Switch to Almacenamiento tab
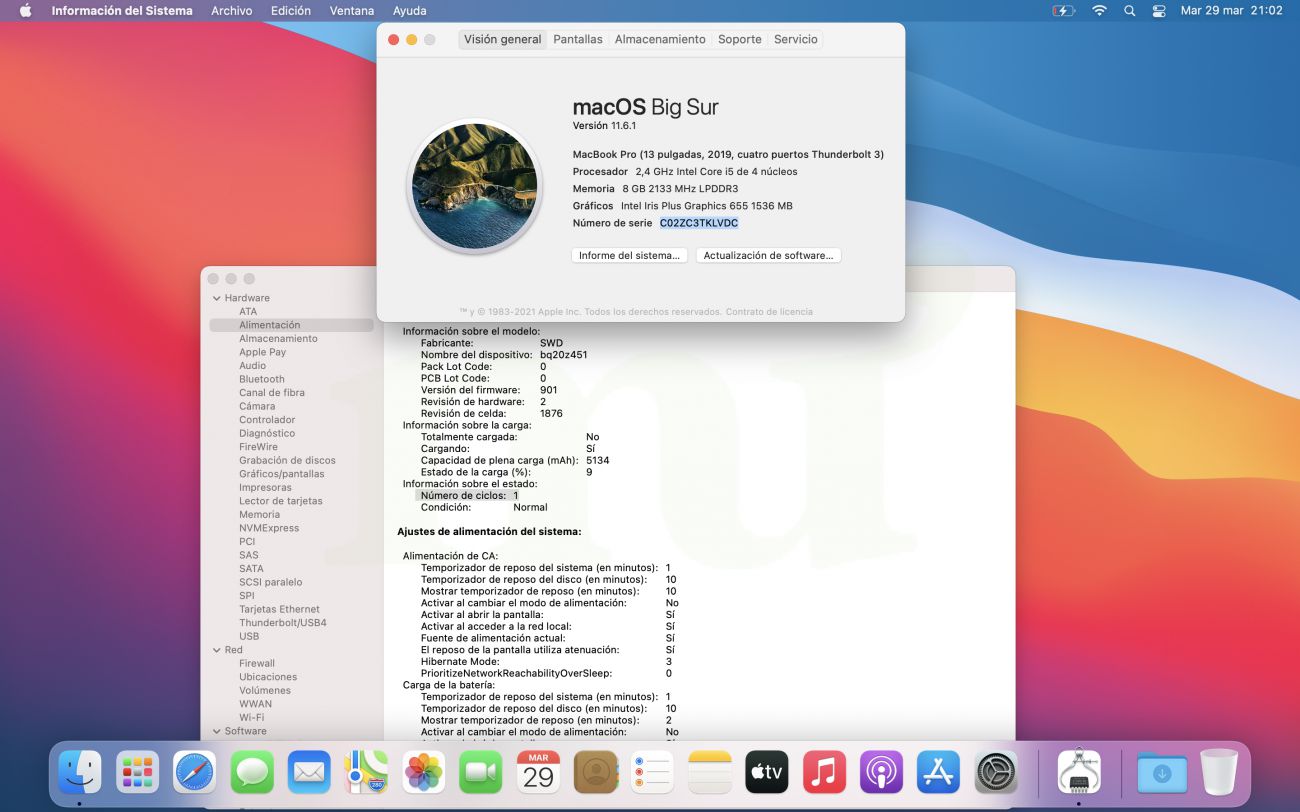 point(660,39)
